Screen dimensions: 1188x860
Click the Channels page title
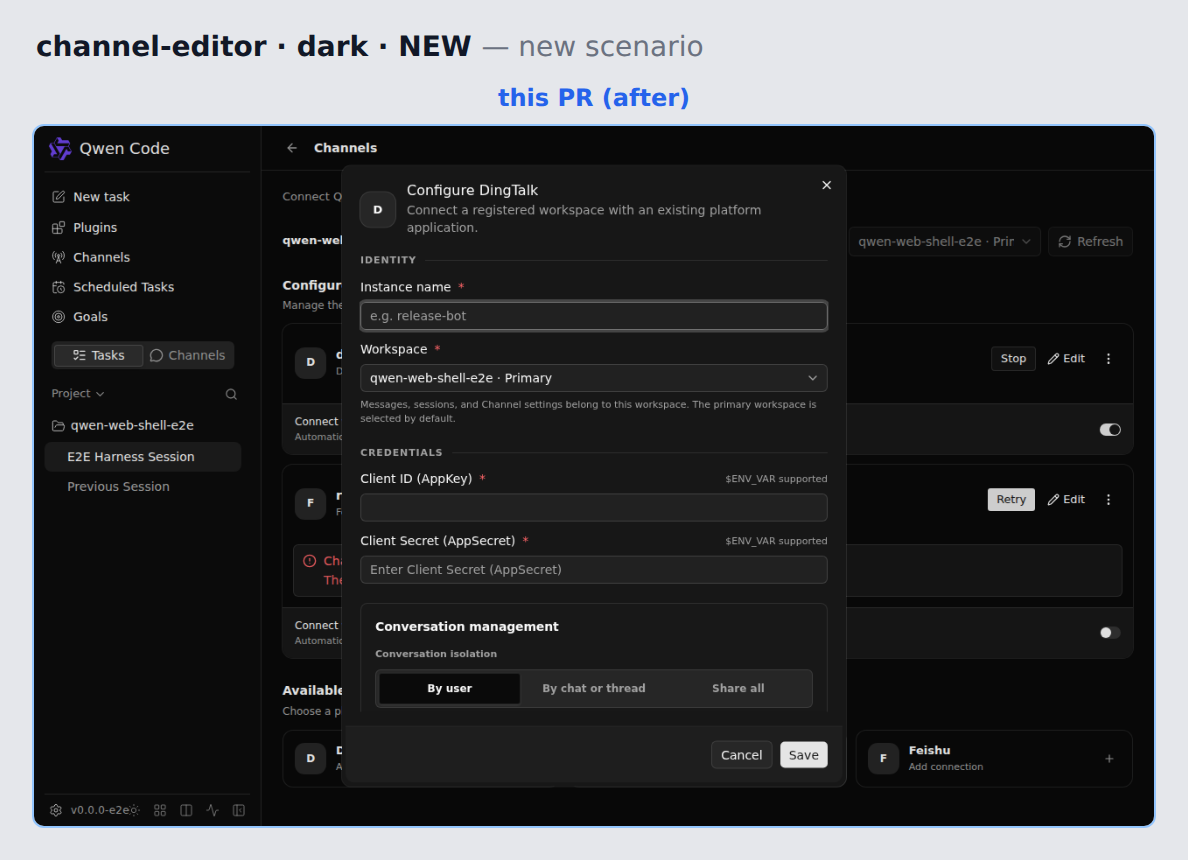coord(345,148)
